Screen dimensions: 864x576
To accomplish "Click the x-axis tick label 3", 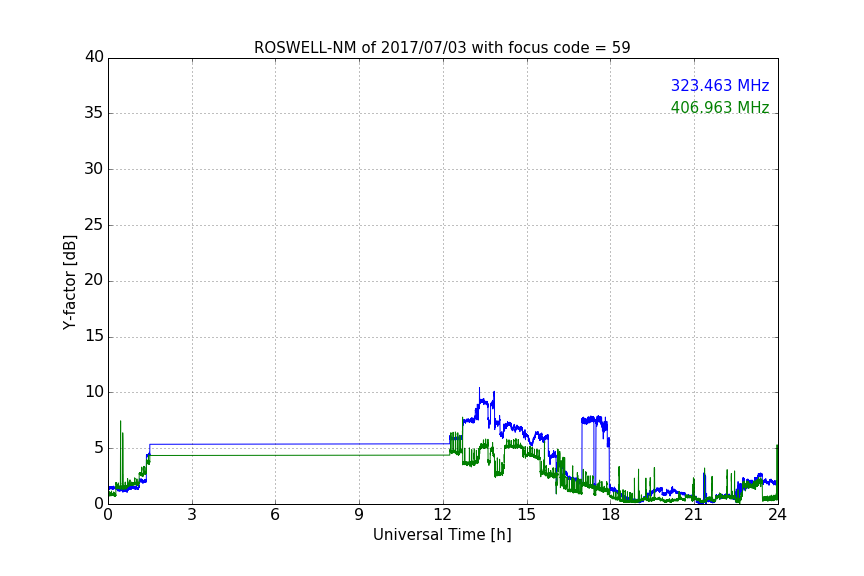I will click(x=192, y=515).
